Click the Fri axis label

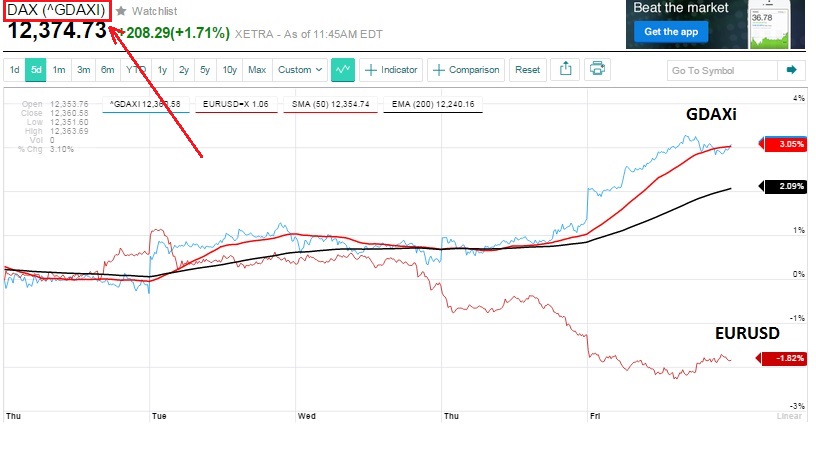(x=595, y=416)
